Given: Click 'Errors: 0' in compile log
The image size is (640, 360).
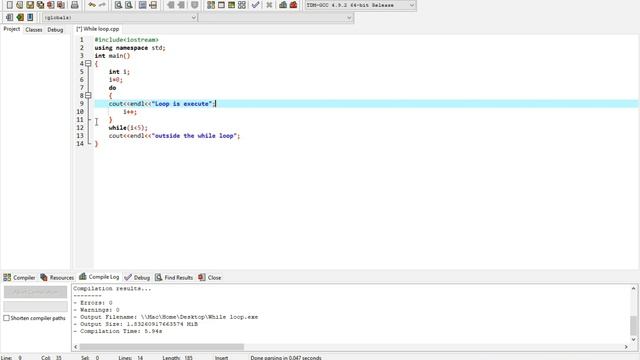Looking at the screenshot, I should tap(93, 302).
